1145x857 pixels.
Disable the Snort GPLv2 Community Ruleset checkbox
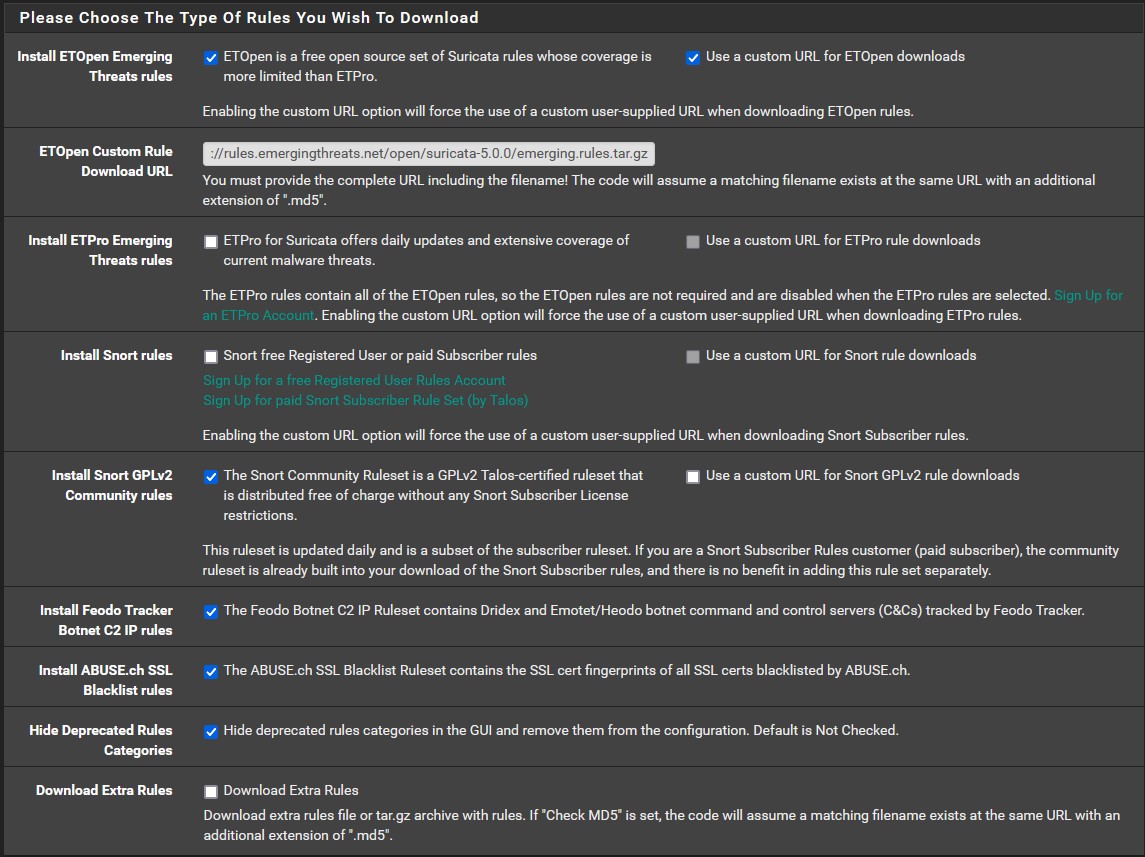coord(211,476)
